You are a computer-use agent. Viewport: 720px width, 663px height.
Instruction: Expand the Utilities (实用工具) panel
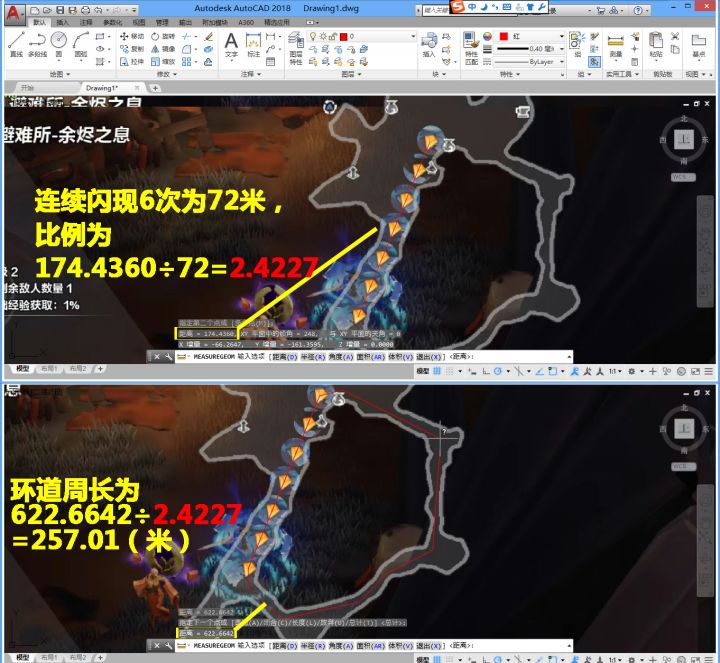(x=622, y=74)
